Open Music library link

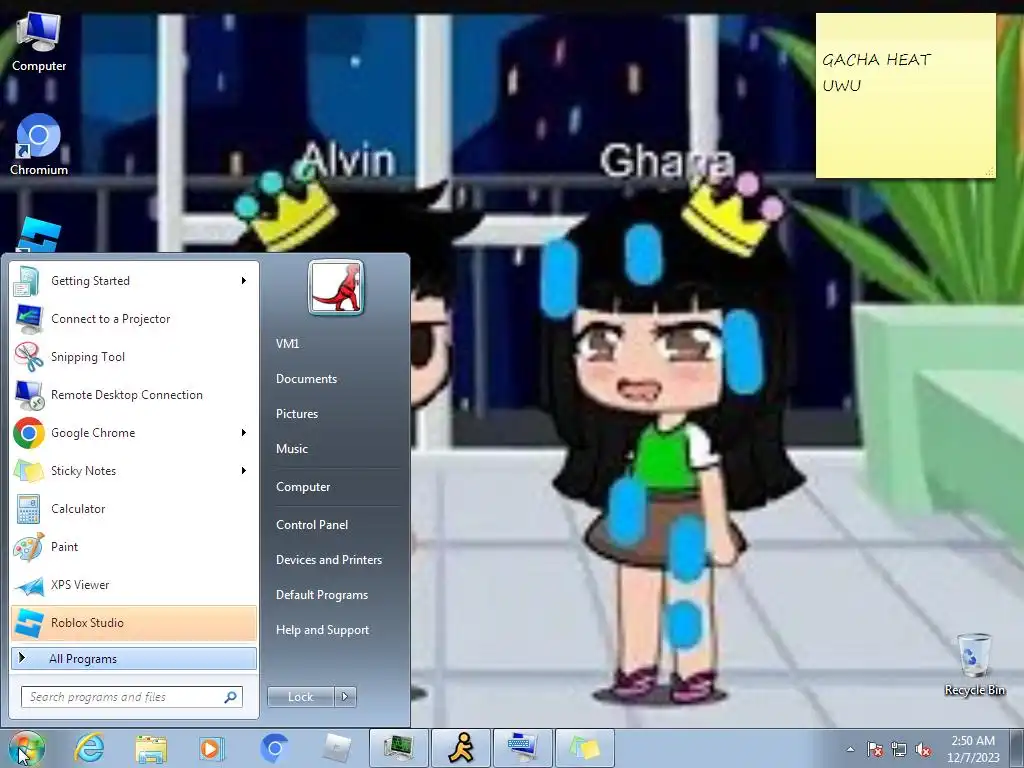pyautogui.click(x=292, y=449)
